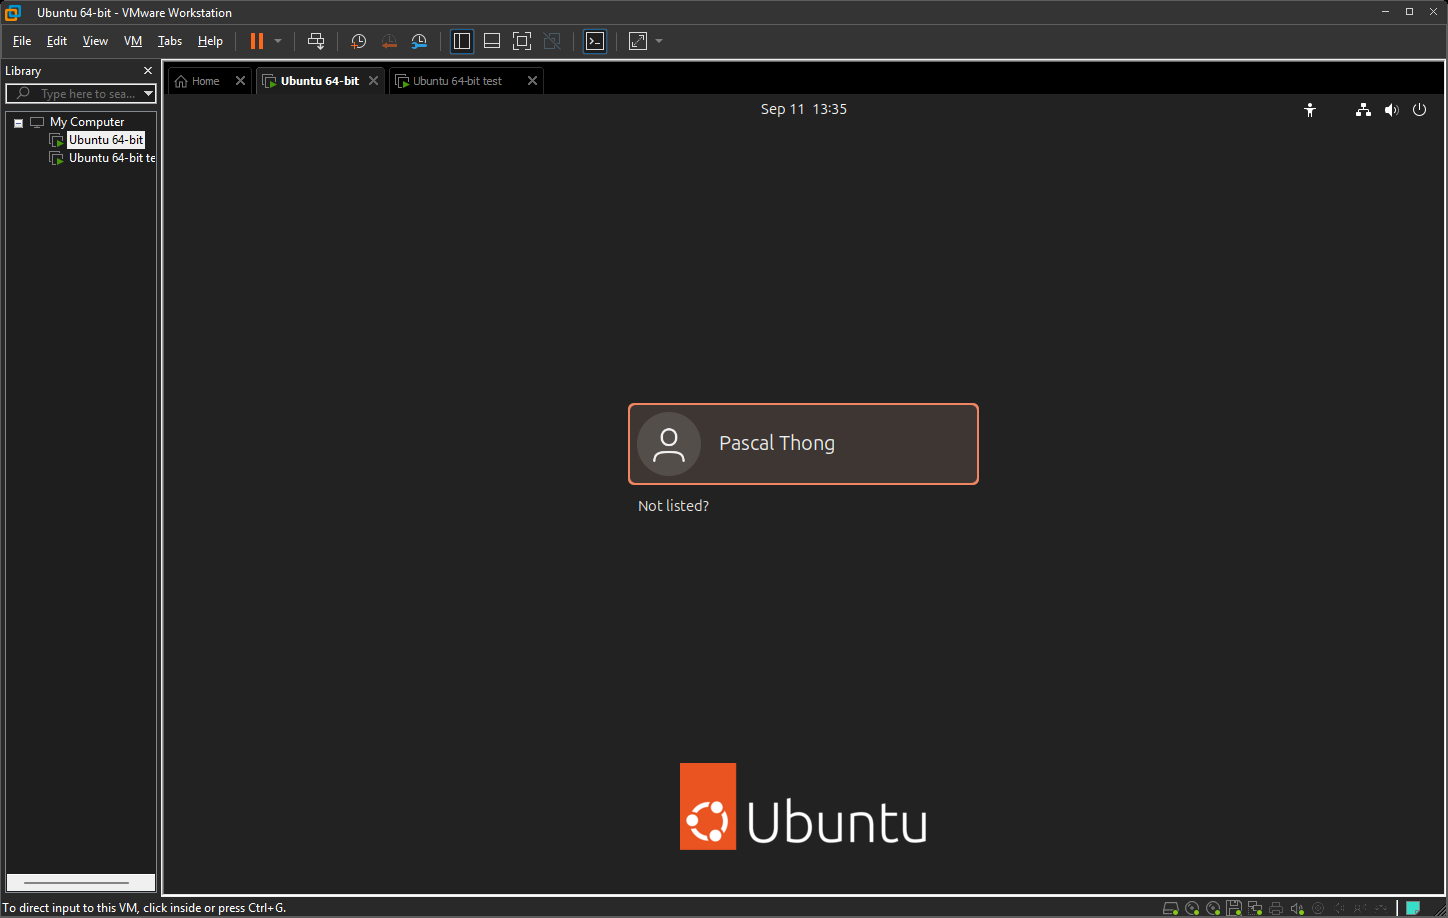Open the power options dropdown beside Pause
Image resolution: width=1448 pixels, height=918 pixels.
[278, 41]
